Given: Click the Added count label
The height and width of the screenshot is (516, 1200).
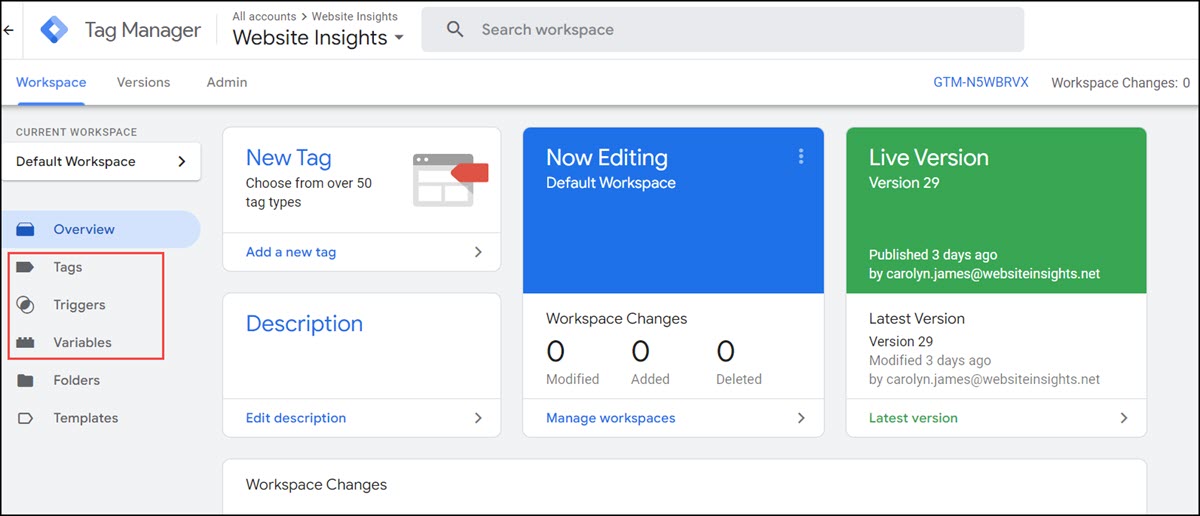Looking at the screenshot, I should [650, 379].
